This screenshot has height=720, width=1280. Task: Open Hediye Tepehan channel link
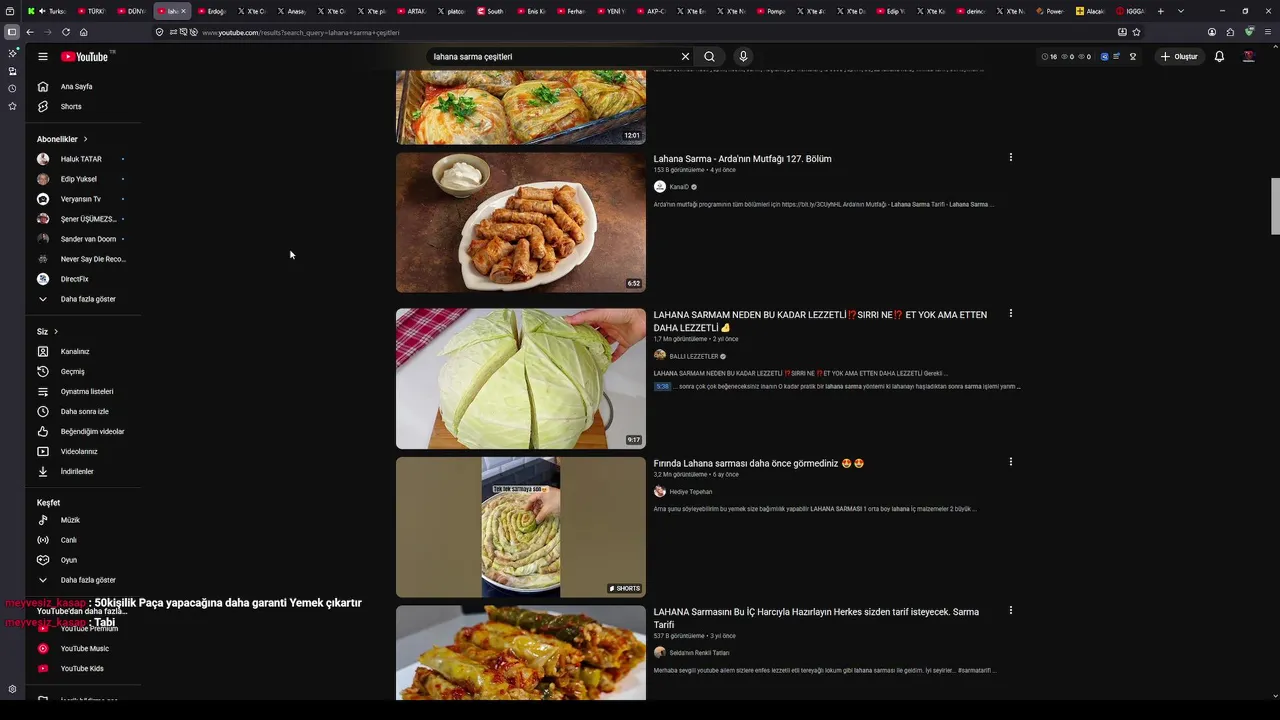(x=691, y=492)
